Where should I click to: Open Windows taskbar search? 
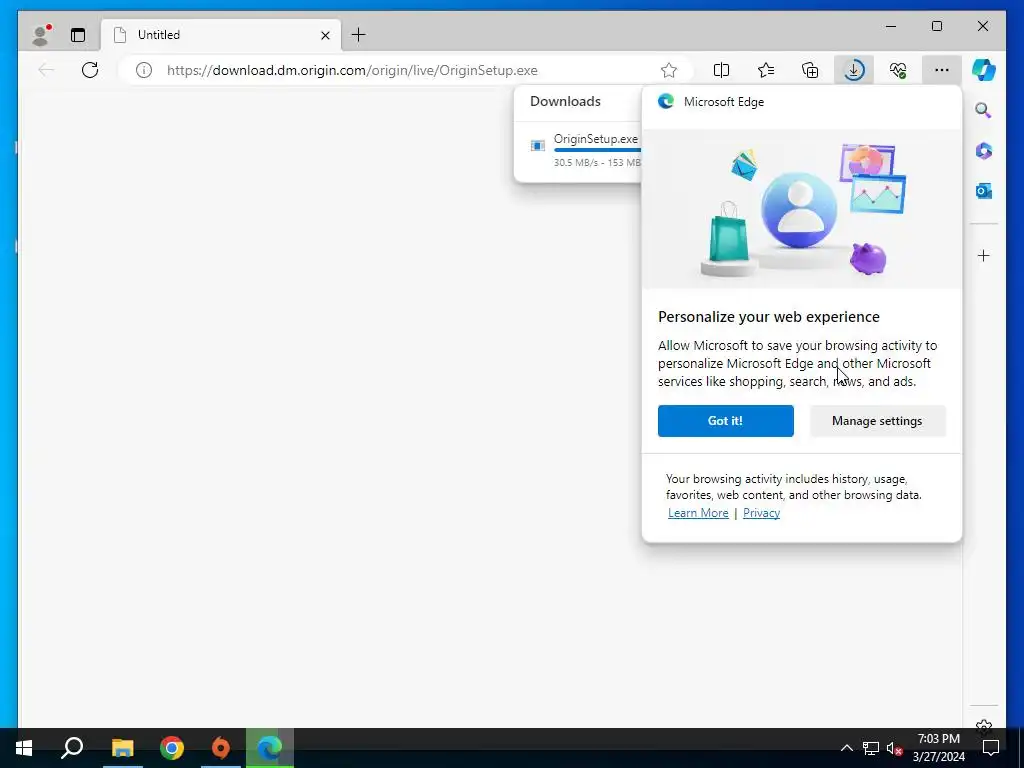pyautogui.click(x=72, y=748)
